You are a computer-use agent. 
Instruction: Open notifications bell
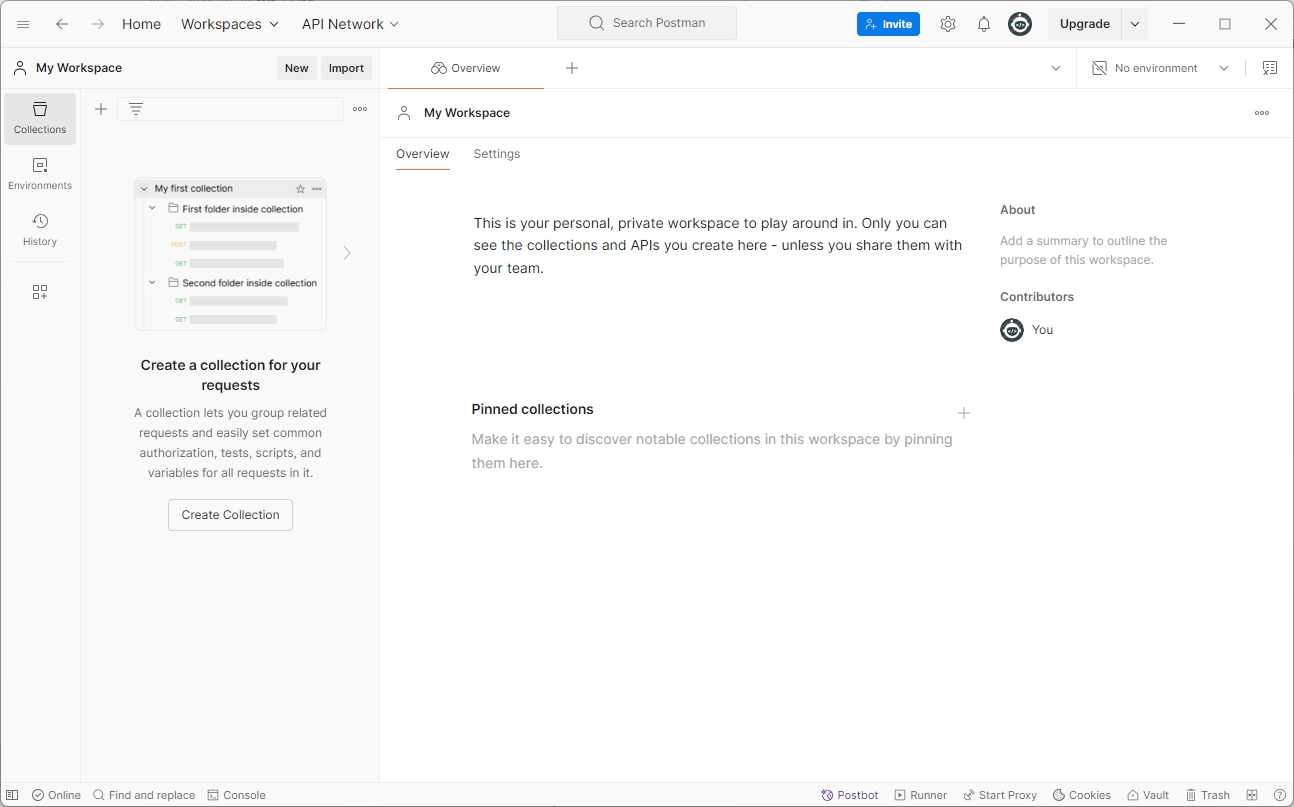point(984,24)
